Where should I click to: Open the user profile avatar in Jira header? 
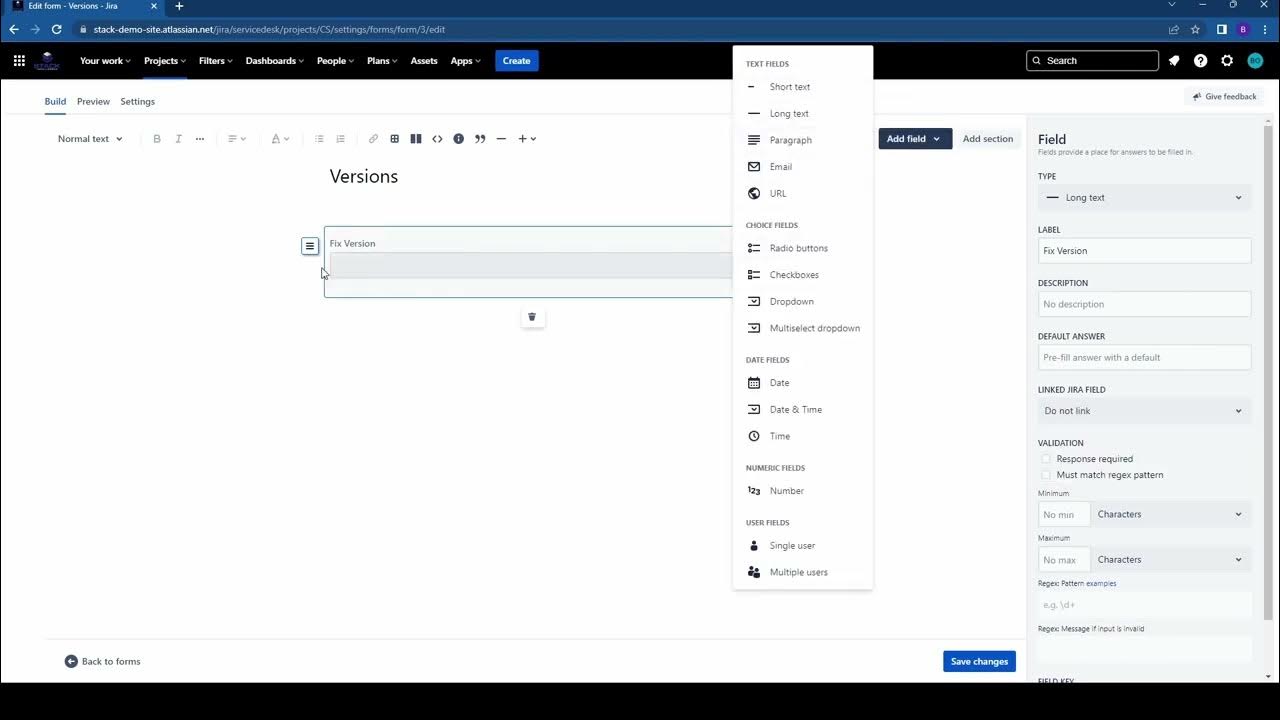tap(1255, 61)
